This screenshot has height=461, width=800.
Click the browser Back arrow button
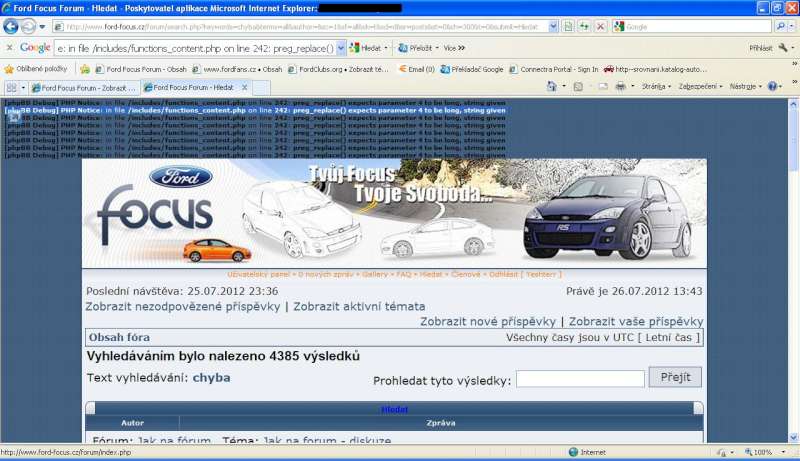(11, 26)
